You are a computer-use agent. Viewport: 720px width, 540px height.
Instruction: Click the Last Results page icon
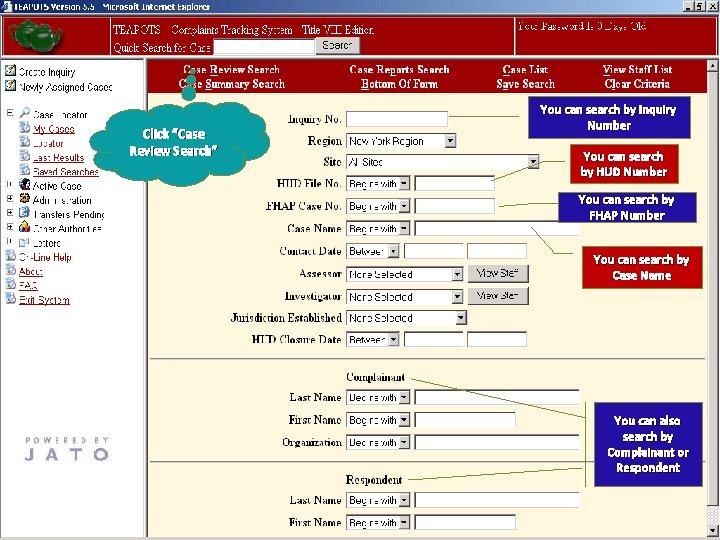pyautogui.click(x=25, y=156)
